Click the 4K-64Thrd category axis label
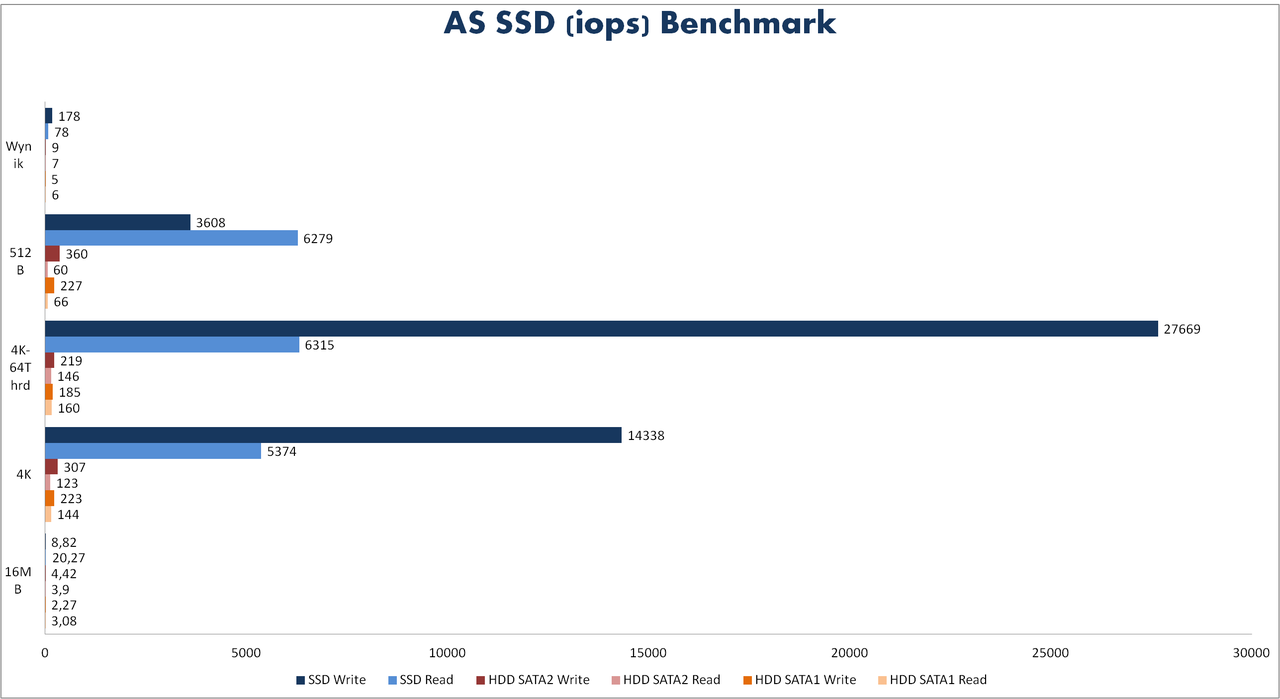 pos(19,368)
